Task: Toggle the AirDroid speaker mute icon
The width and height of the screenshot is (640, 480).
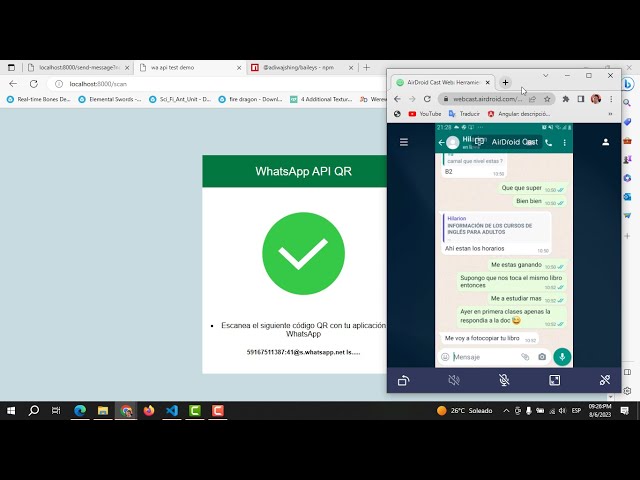Action: 454,380
